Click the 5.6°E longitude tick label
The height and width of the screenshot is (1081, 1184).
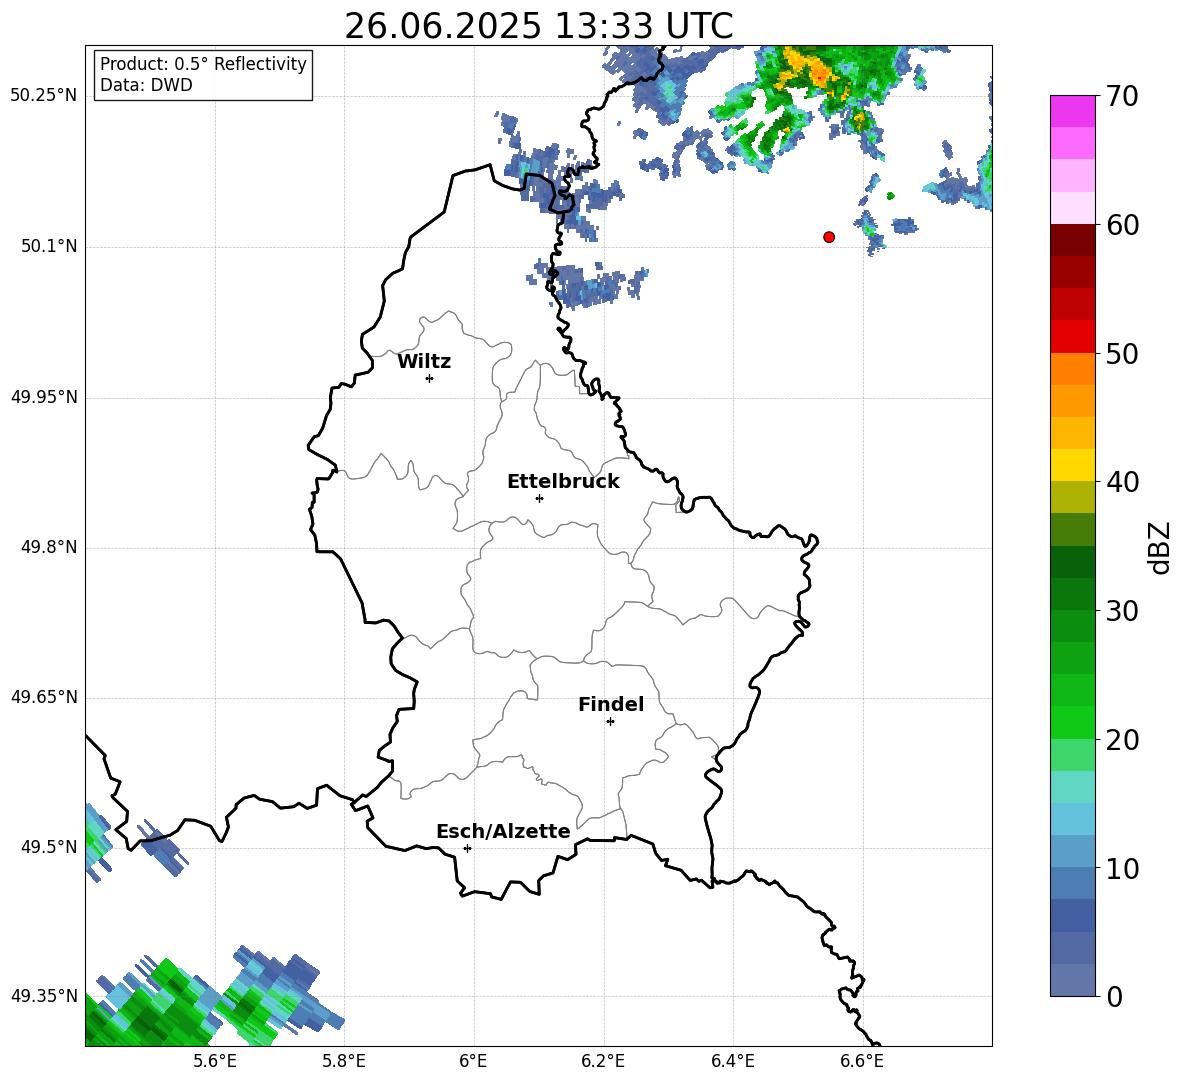[x=215, y=1061]
